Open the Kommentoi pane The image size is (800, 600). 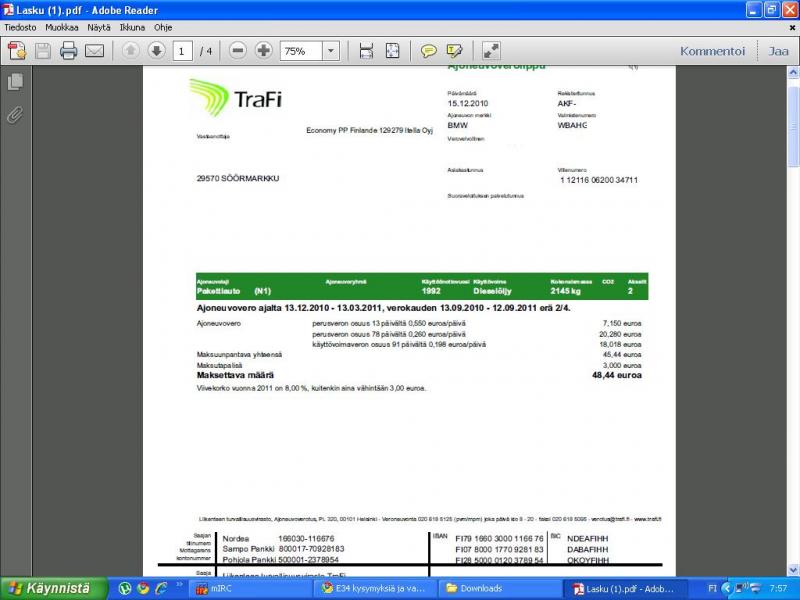pos(712,51)
